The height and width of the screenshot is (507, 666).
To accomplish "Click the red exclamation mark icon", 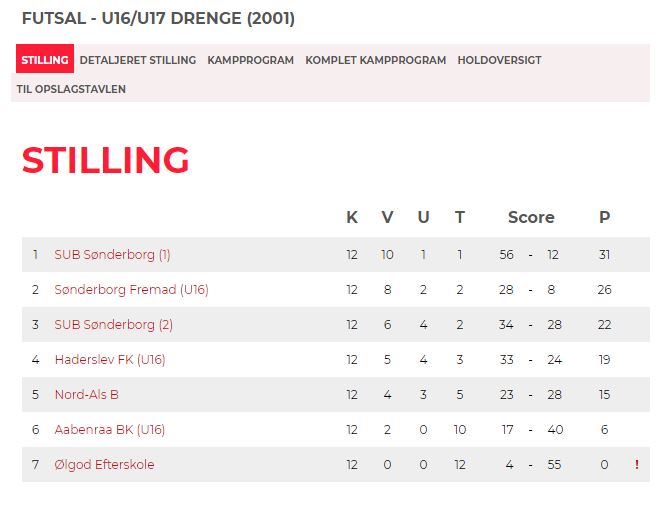I will (637, 465).
